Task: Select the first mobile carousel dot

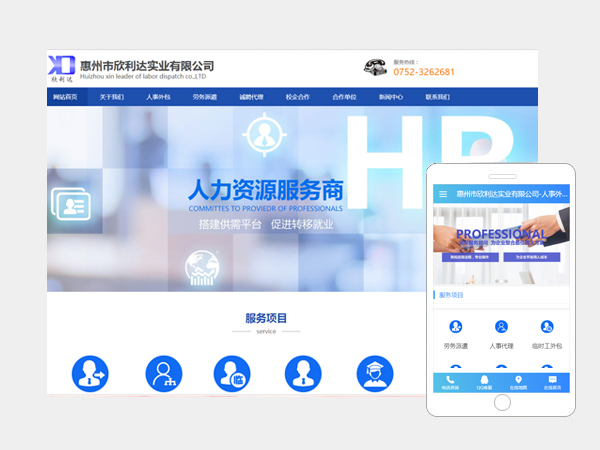Action: (x=497, y=281)
